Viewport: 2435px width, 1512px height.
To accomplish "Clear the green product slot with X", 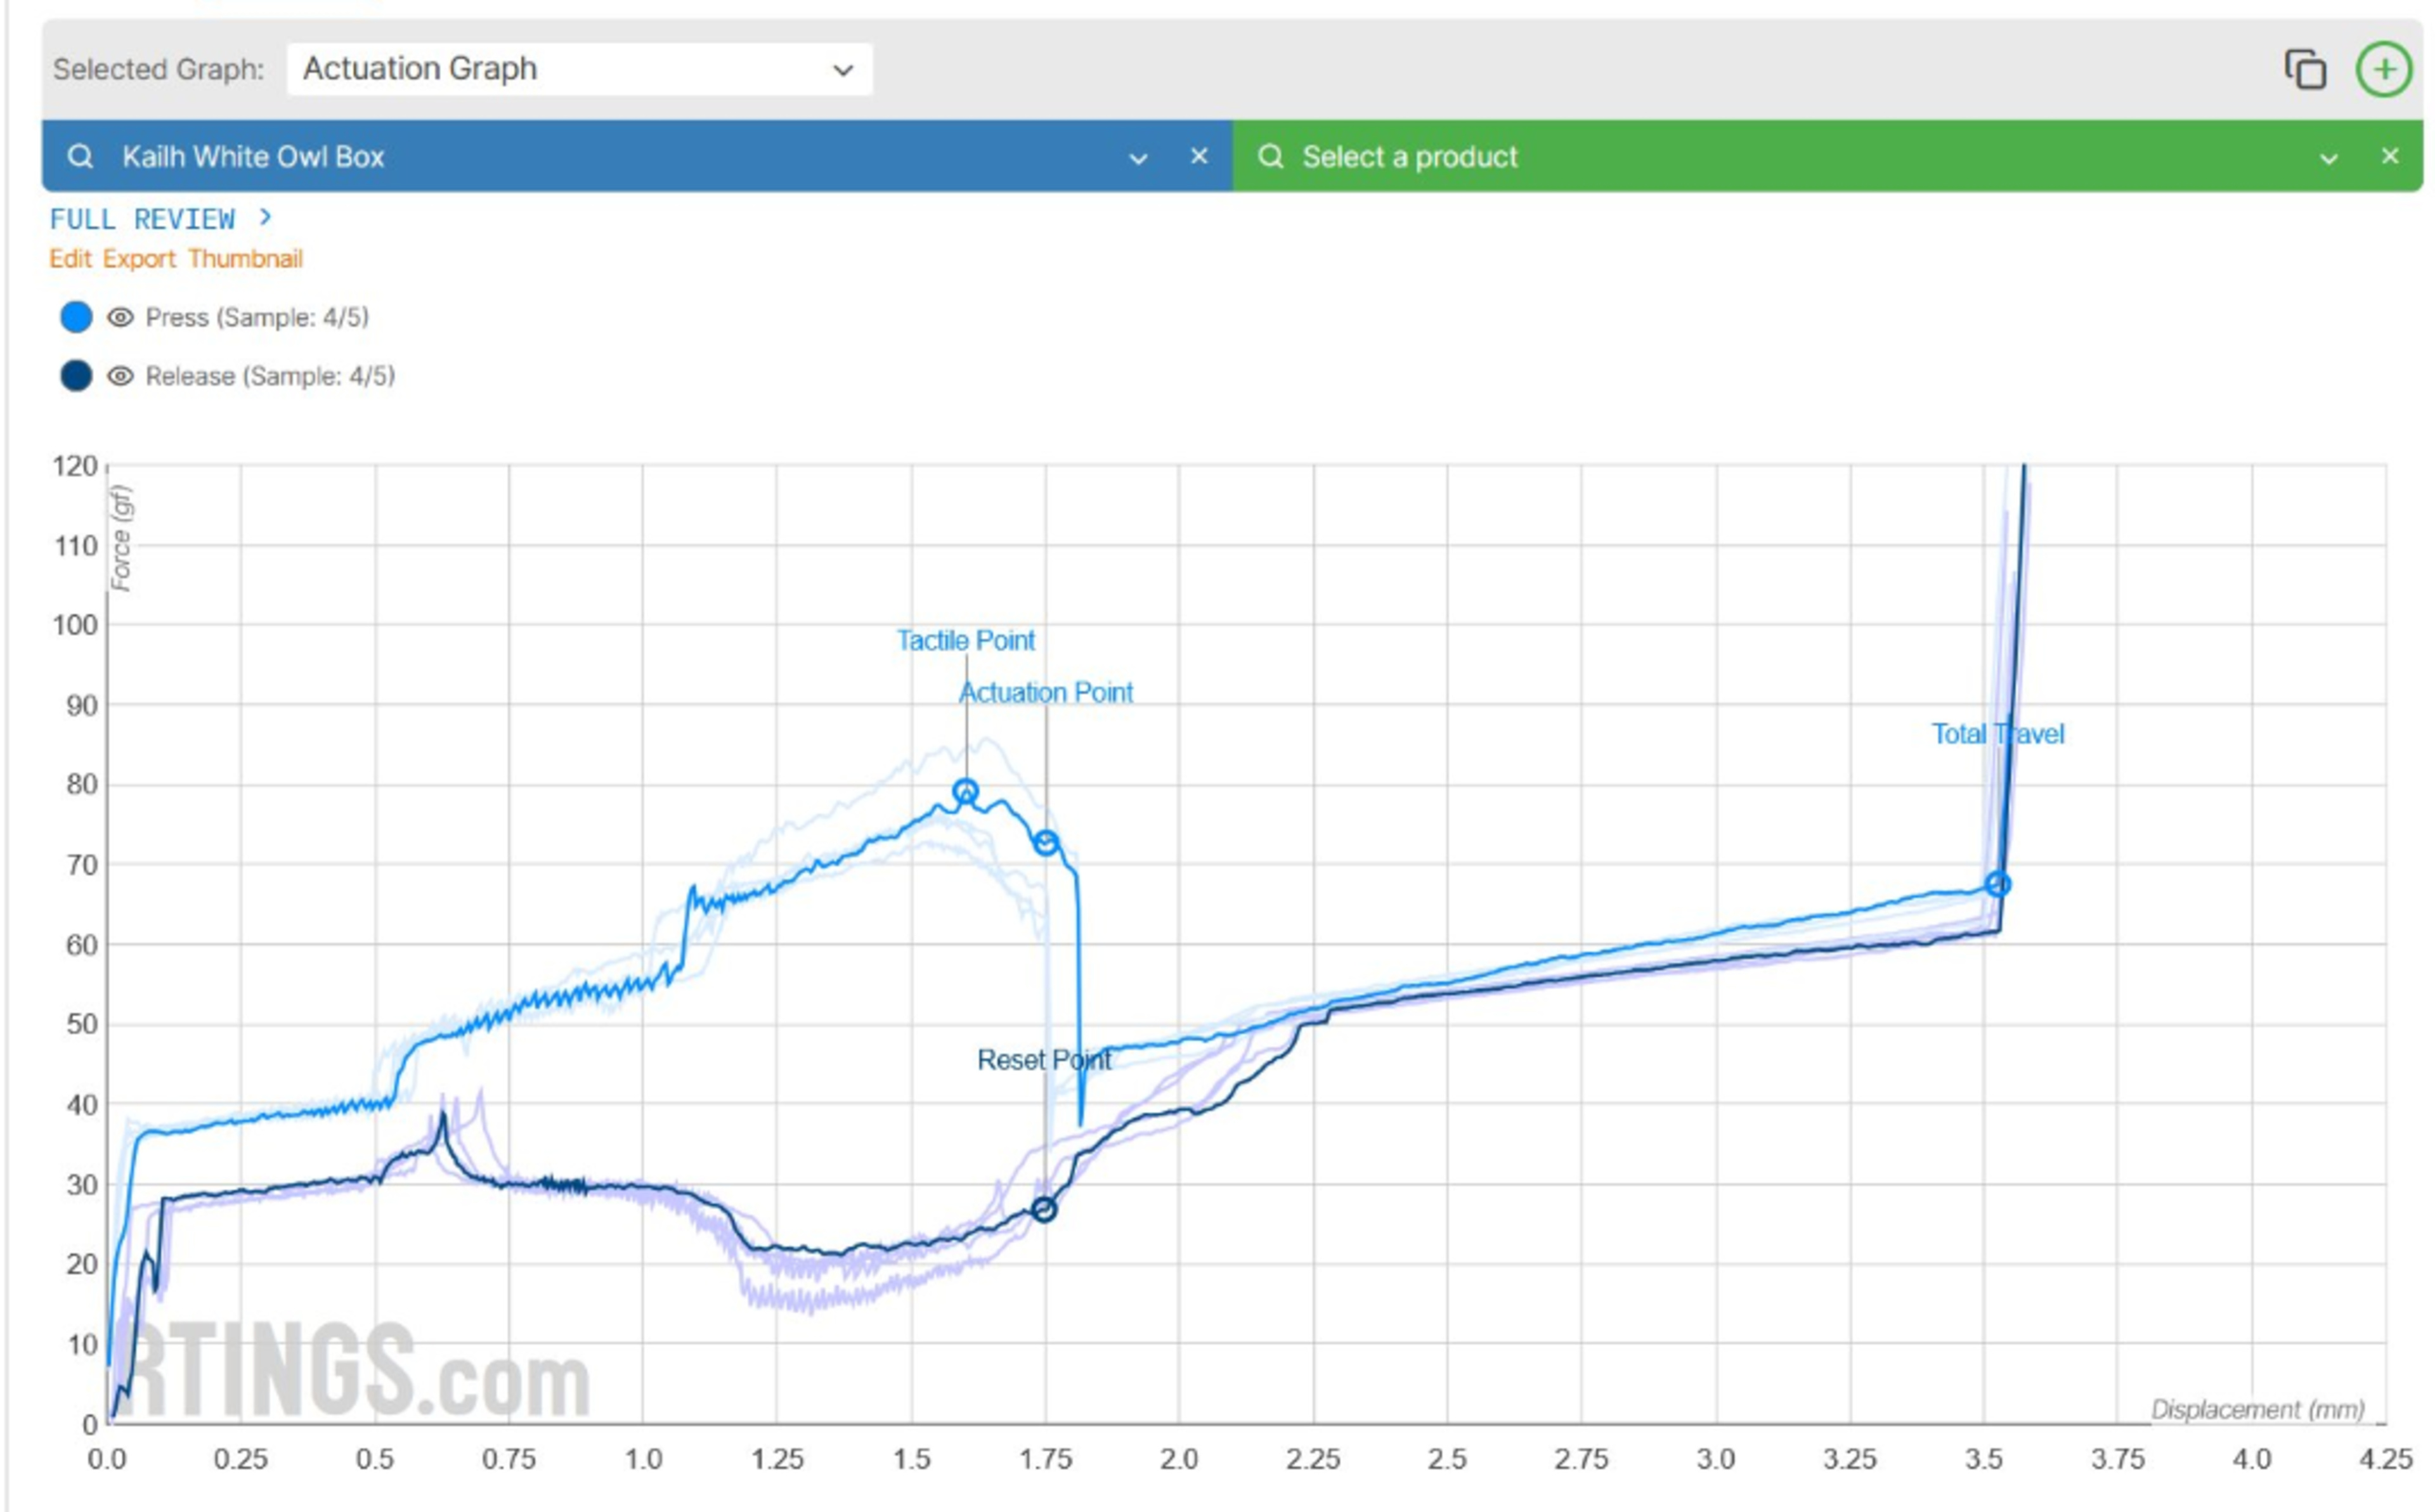I will click(x=2390, y=156).
